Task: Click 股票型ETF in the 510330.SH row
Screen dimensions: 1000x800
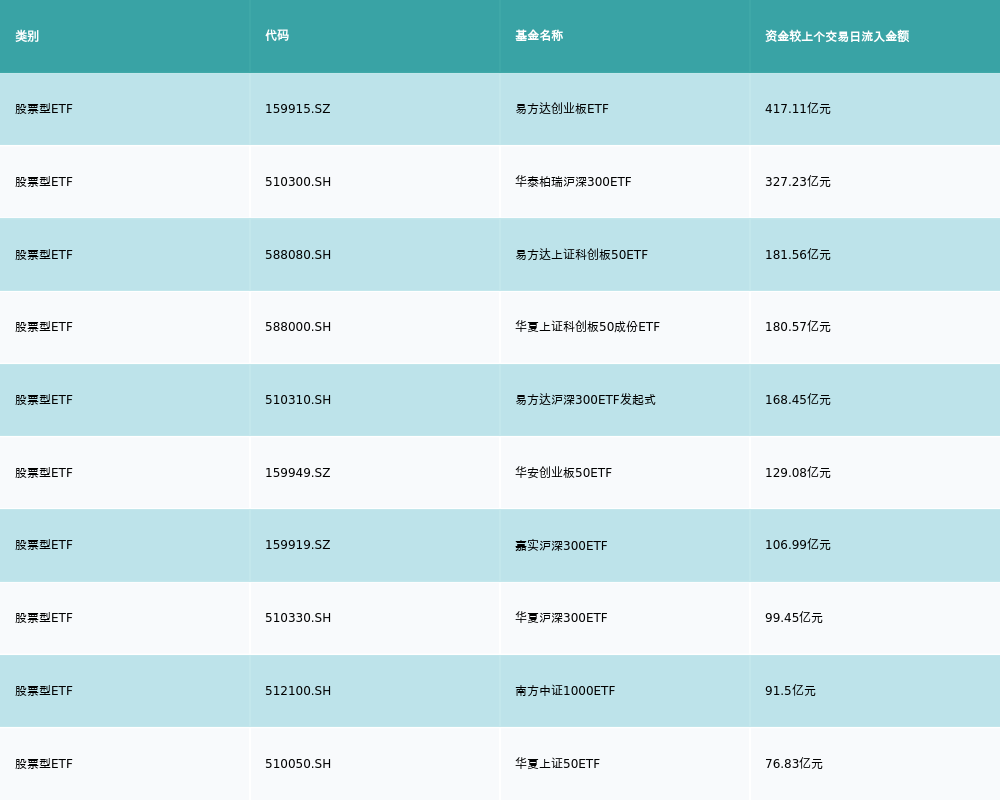Action: (44, 618)
